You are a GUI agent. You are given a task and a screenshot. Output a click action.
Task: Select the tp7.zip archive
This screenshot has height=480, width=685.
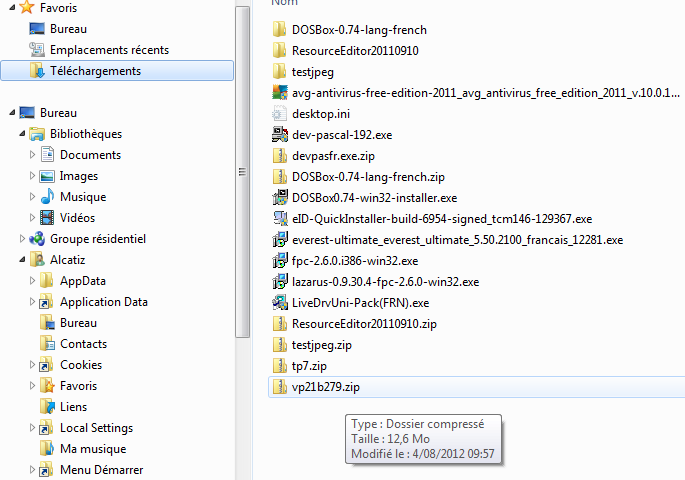click(x=309, y=366)
